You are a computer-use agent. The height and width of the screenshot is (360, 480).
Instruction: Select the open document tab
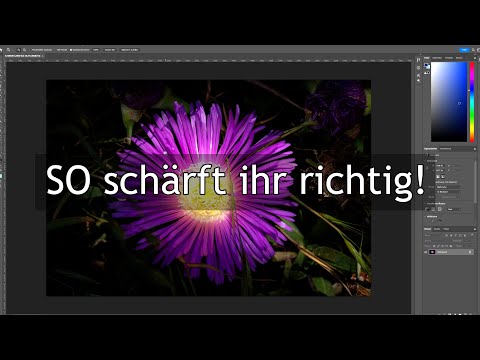[x=23, y=56]
